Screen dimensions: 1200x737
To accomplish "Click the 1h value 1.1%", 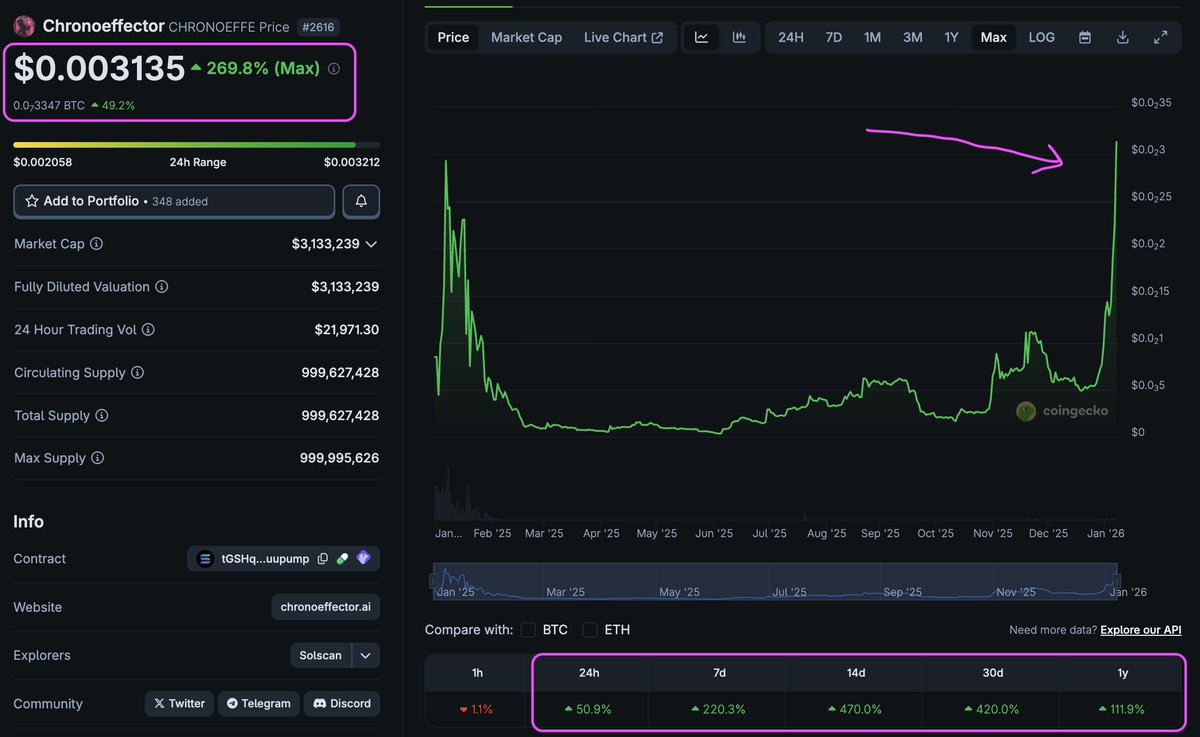I will (x=476, y=709).
